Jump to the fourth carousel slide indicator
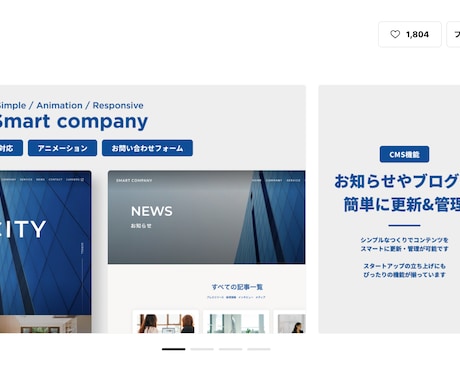460x380 pixels. pos(259,349)
